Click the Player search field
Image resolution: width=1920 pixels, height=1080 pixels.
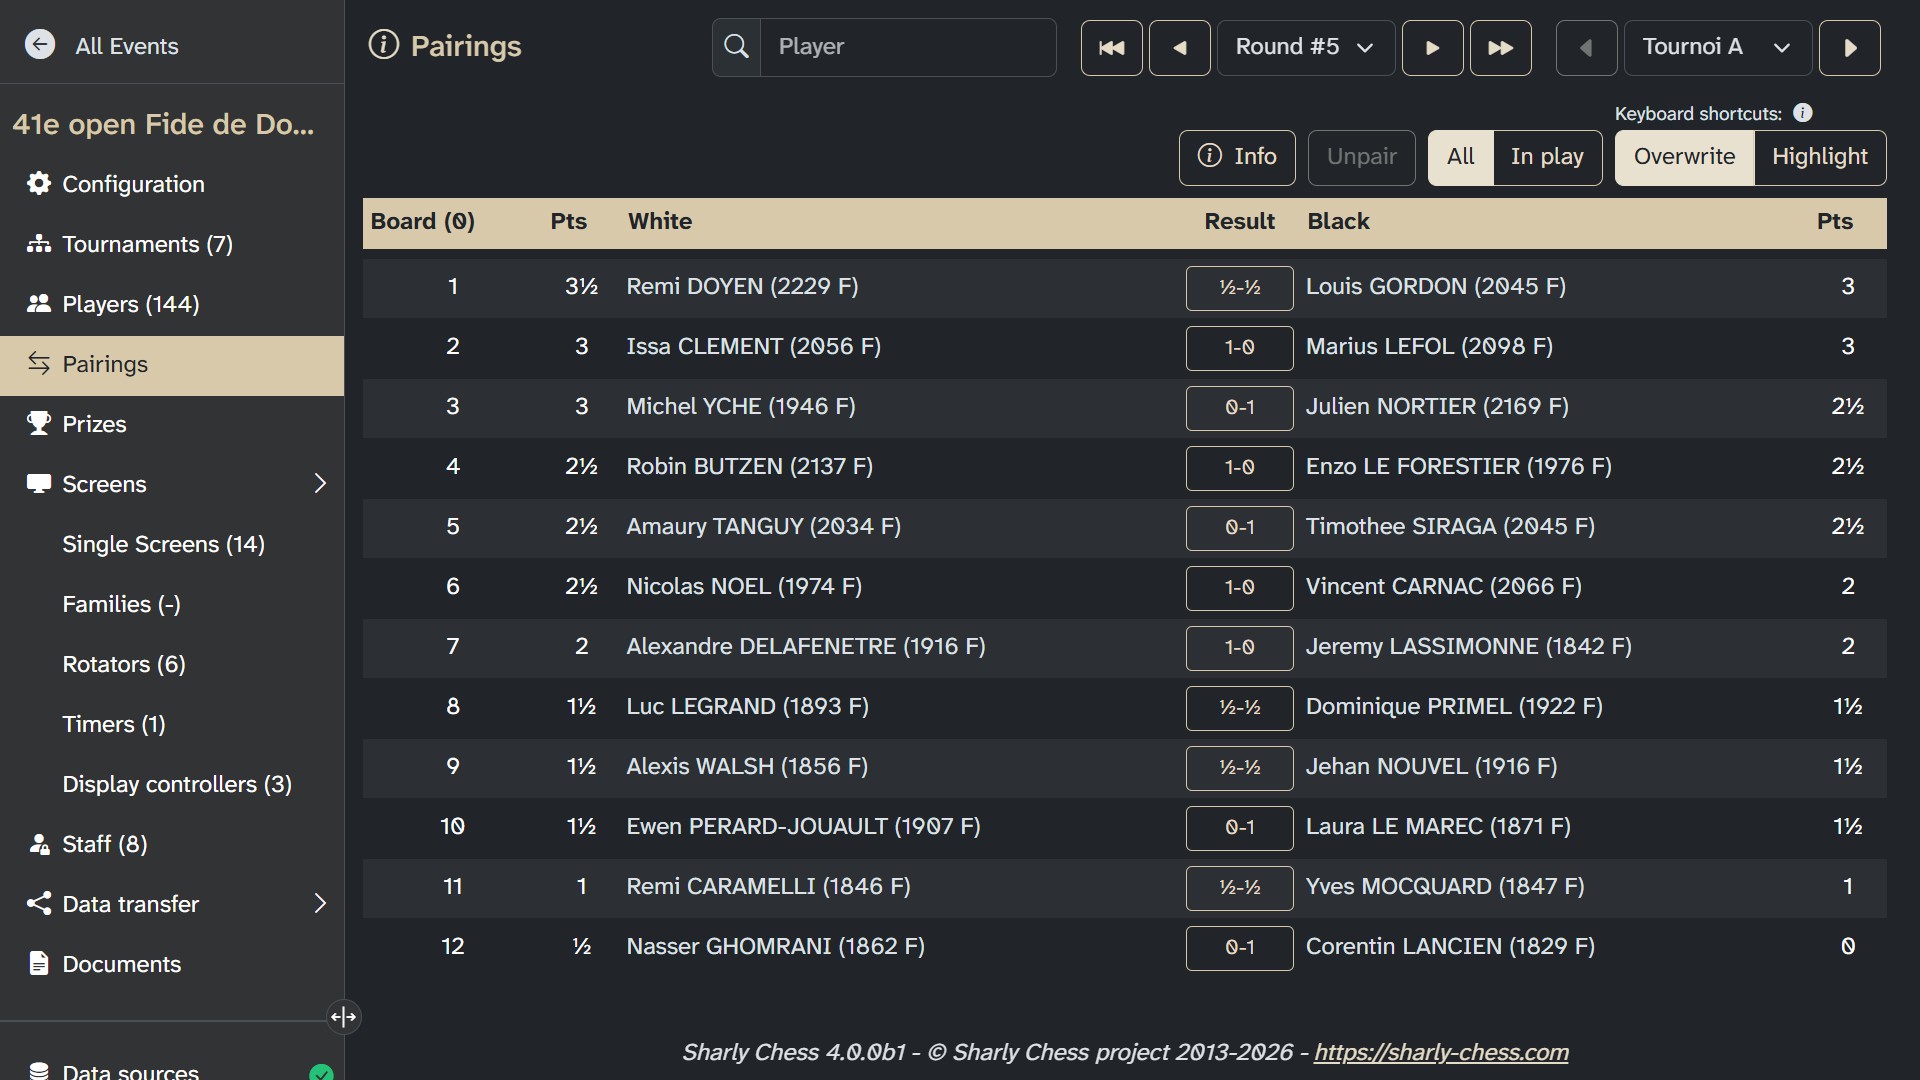907,47
